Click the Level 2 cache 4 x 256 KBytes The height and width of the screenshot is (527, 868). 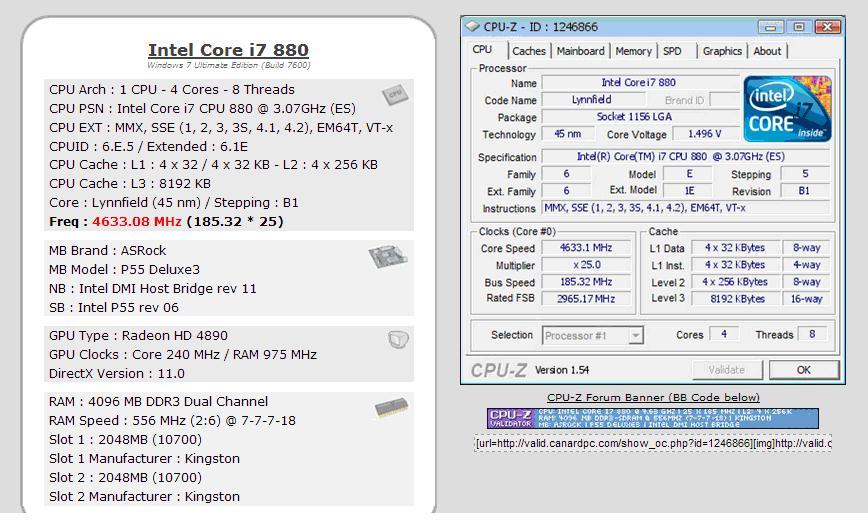[x=735, y=282]
